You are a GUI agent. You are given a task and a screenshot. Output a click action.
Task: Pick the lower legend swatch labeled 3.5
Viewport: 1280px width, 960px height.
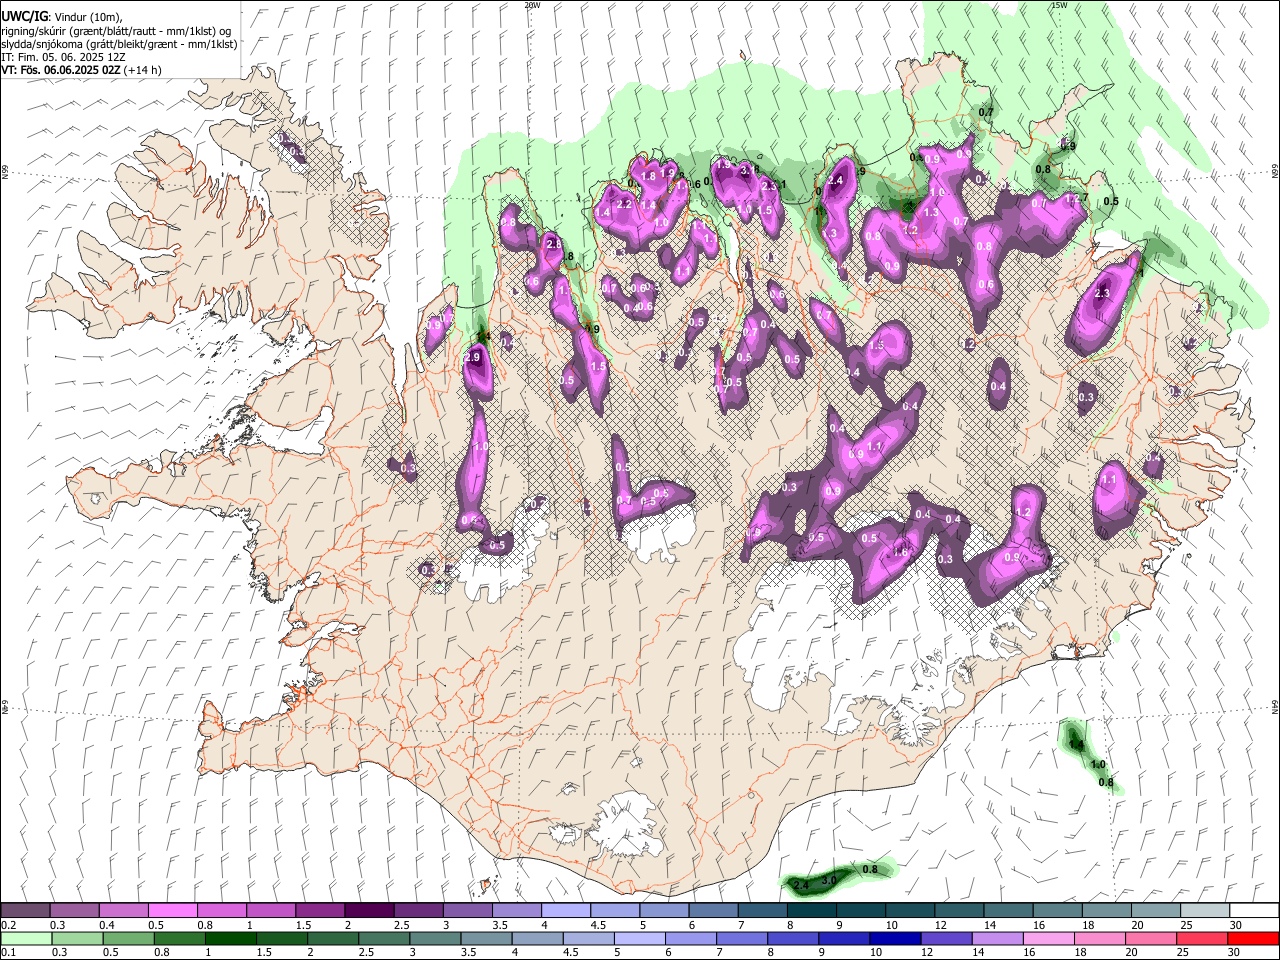coord(486,938)
